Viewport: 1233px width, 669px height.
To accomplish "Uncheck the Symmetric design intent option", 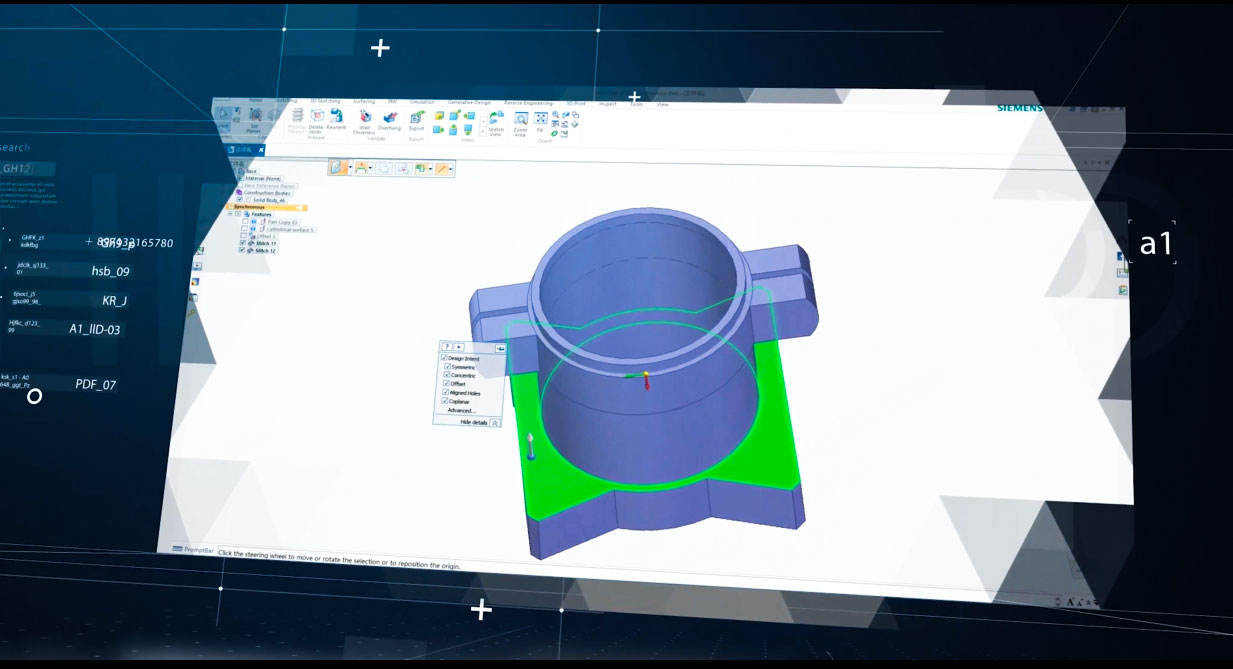I will pos(446,367).
